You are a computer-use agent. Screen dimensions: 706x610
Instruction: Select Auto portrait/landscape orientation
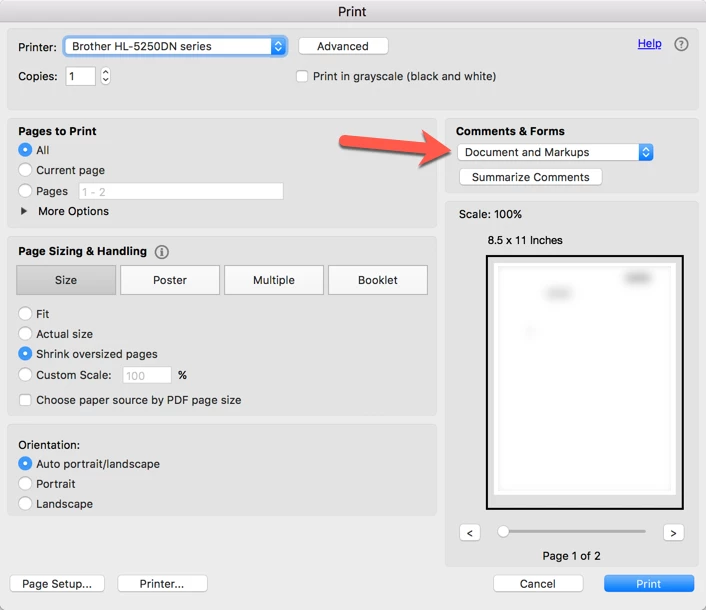pos(25,463)
